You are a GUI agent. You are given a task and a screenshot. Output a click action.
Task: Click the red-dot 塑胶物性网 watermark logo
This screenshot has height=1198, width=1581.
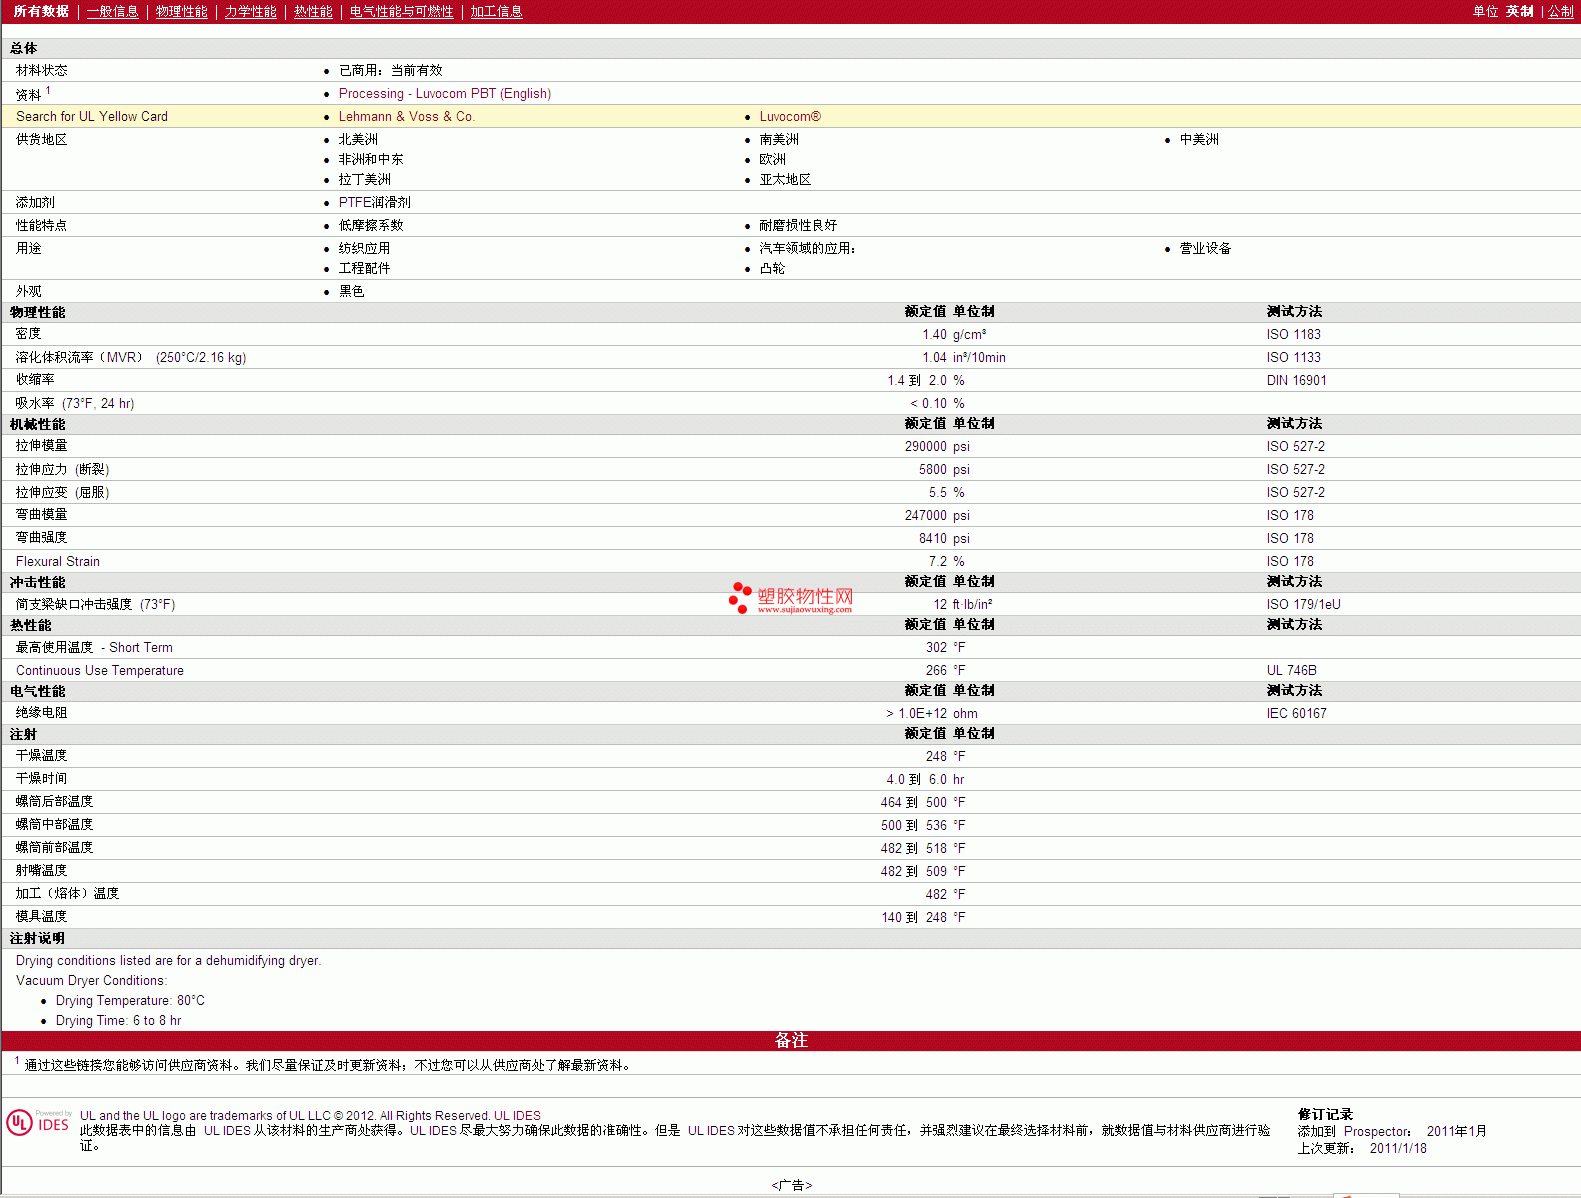(791, 598)
